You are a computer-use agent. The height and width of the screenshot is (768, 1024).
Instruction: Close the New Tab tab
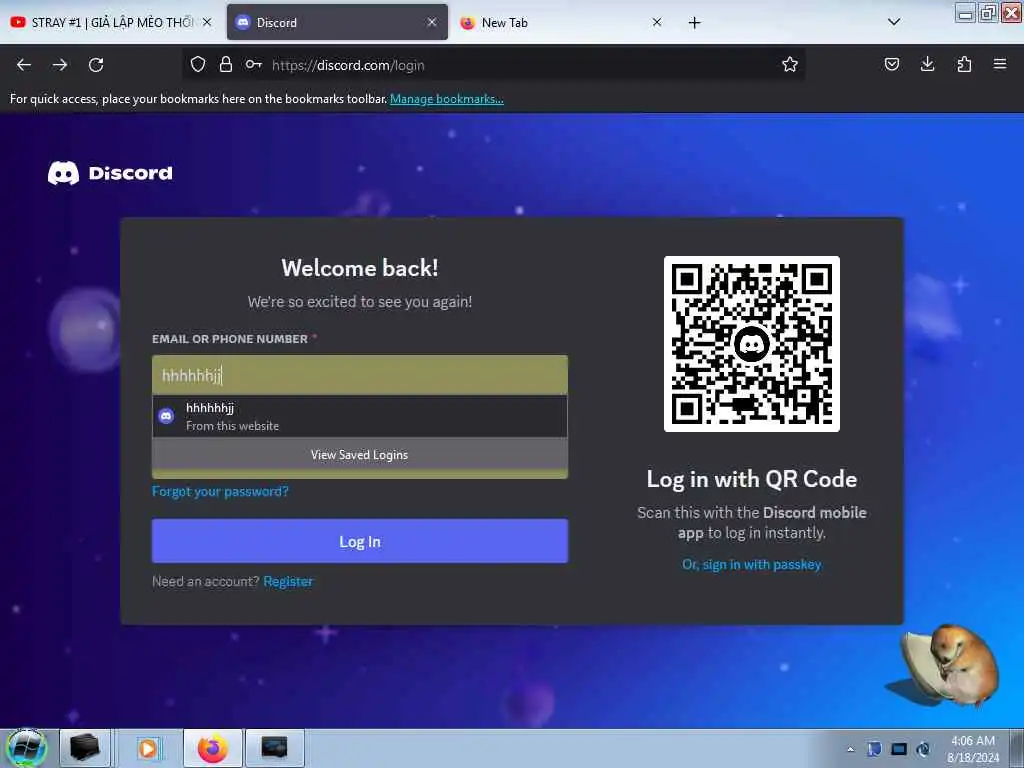click(657, 22)
